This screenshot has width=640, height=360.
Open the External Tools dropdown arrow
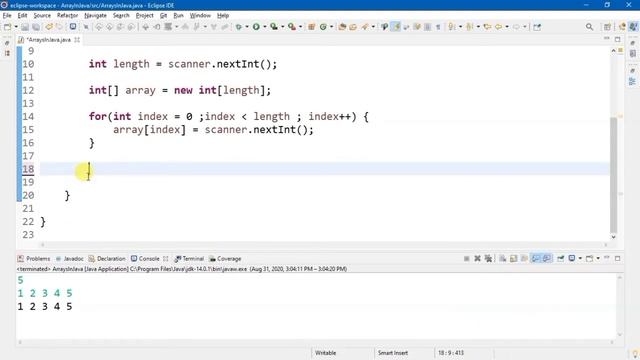pyautogui.click(x=300, y=27)
